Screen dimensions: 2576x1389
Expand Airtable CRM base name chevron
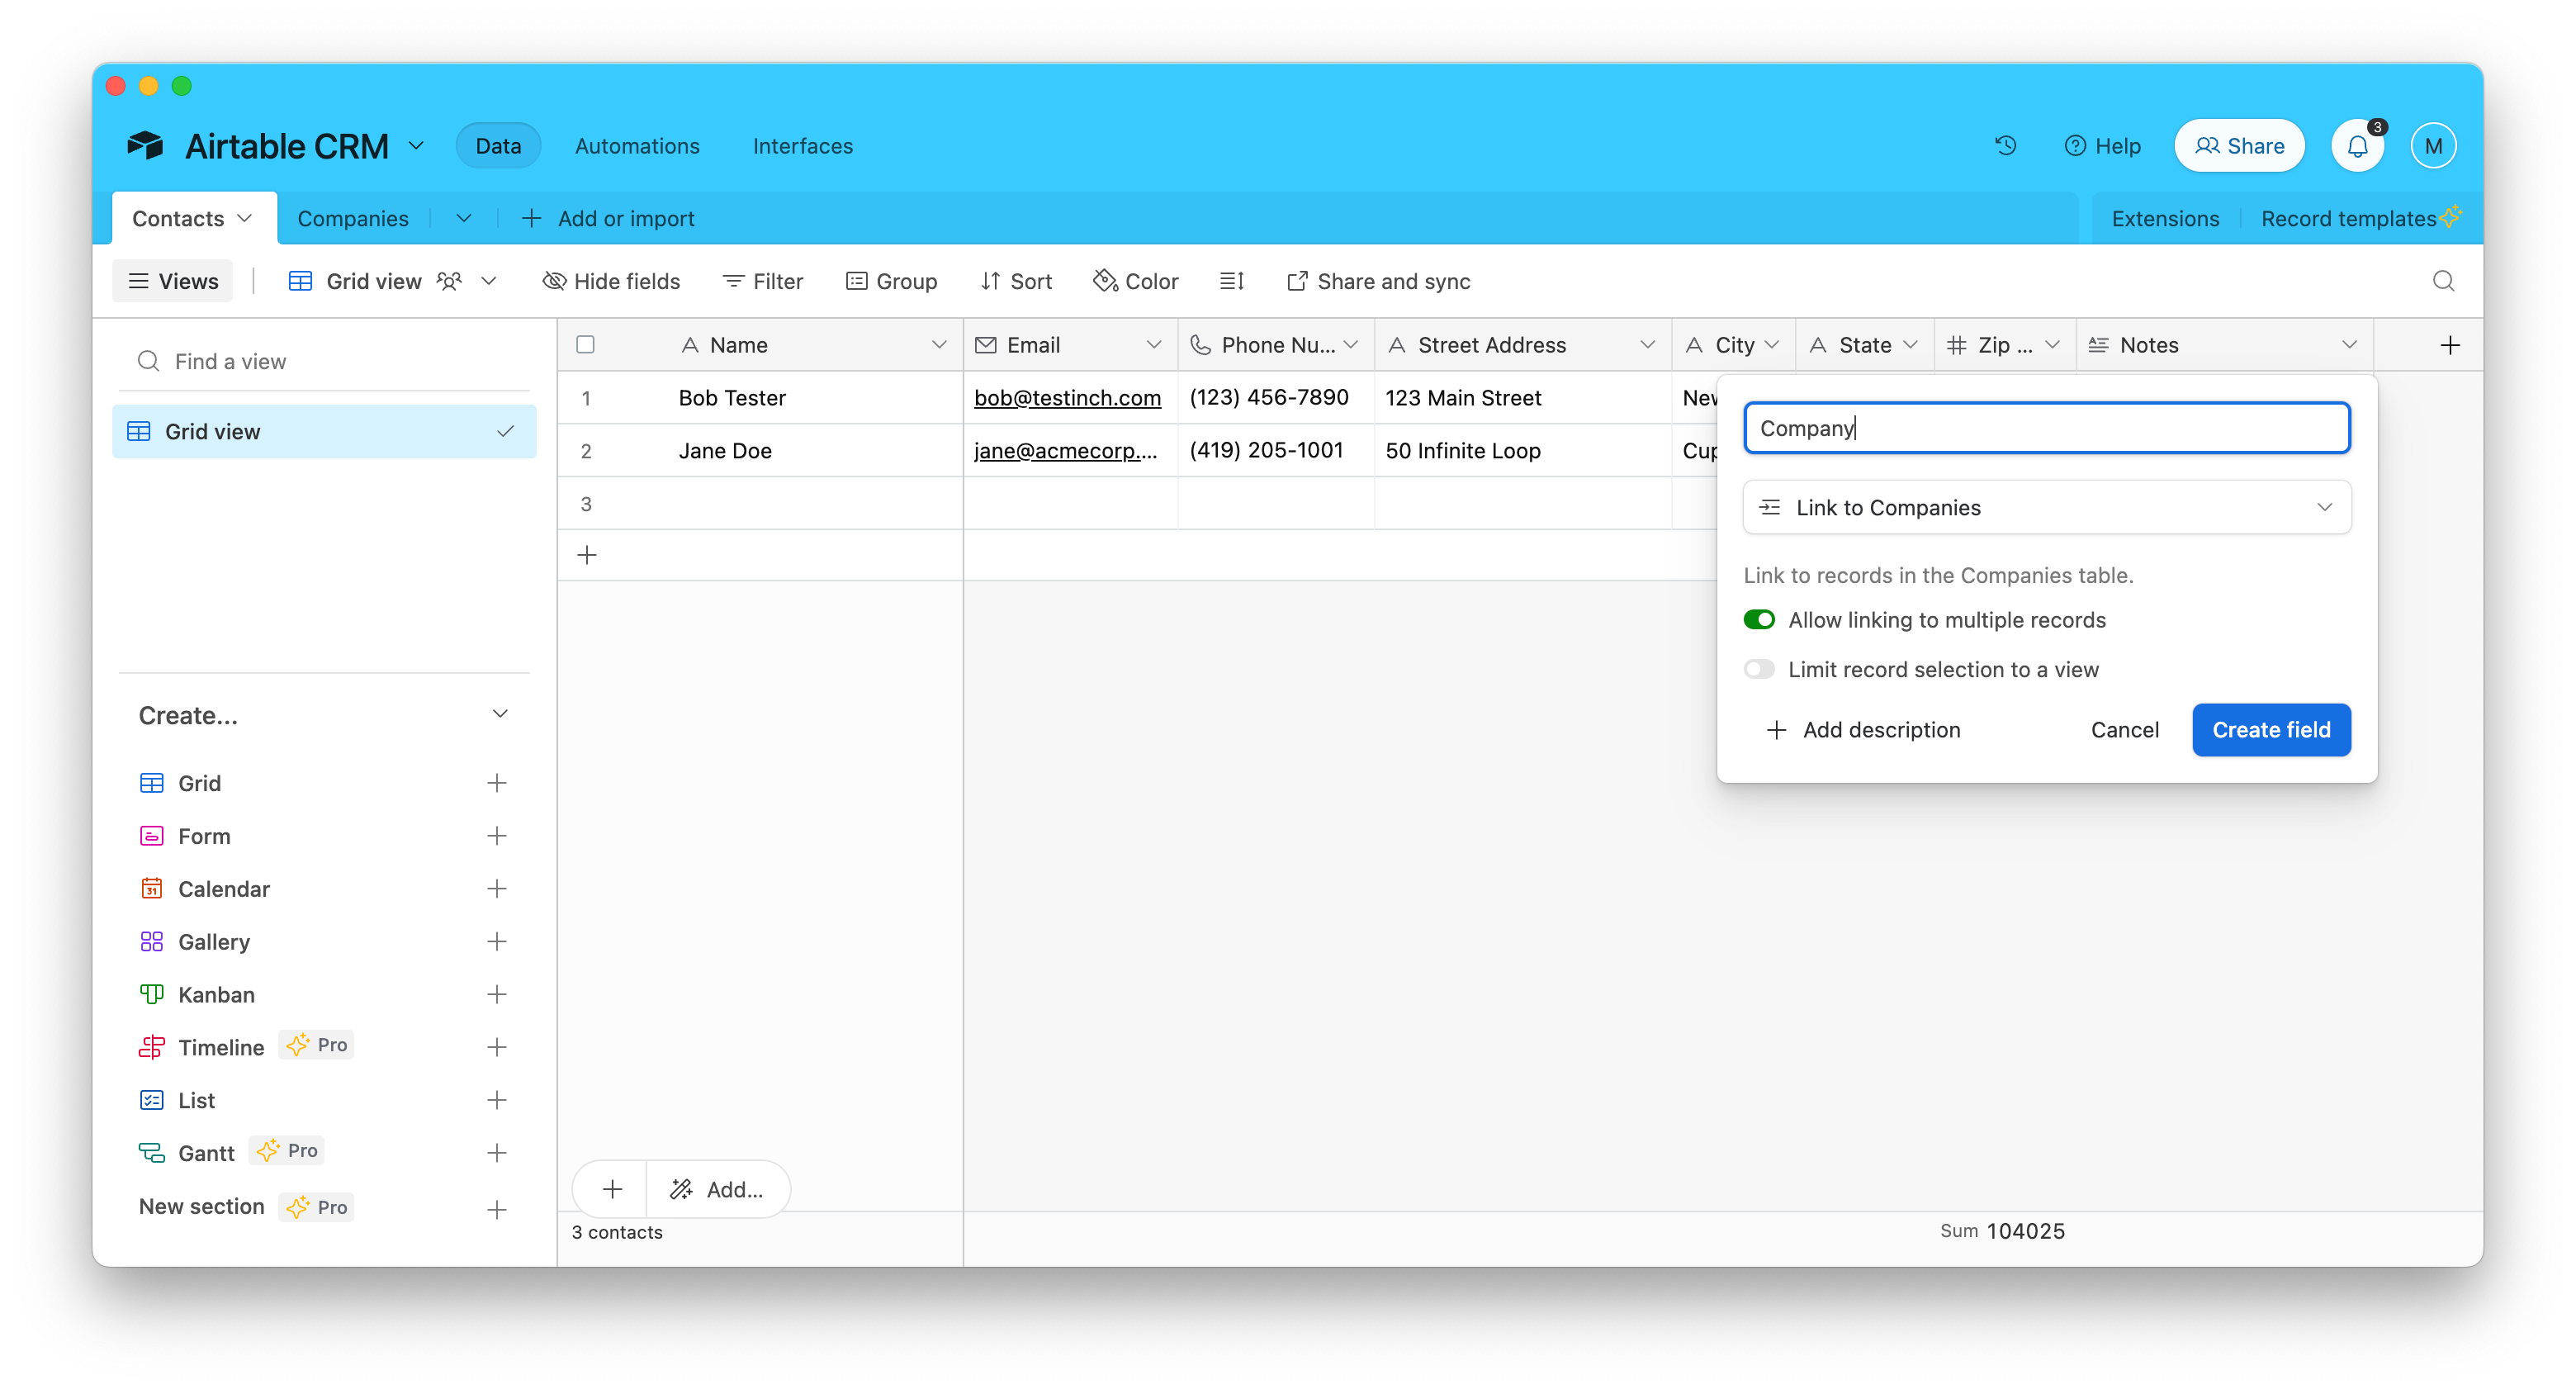click(x=416, y=146)
